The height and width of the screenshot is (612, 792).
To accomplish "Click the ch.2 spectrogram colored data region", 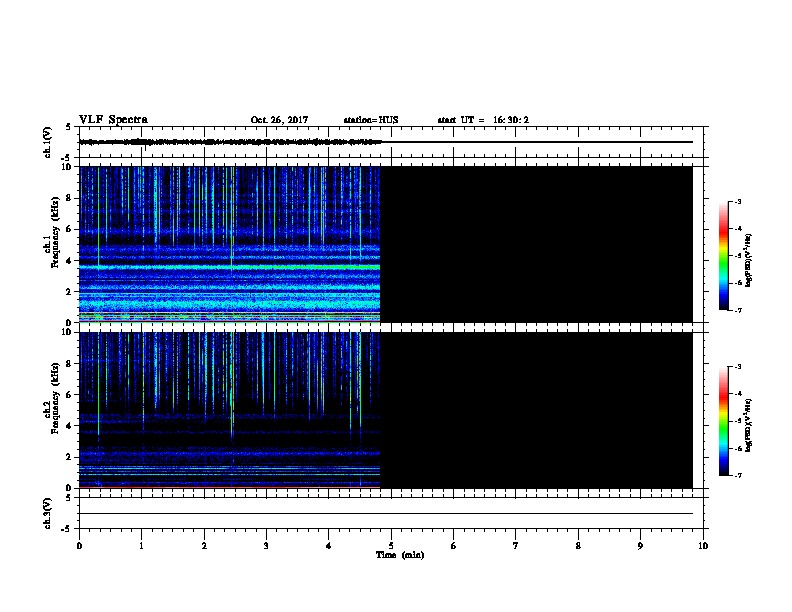I will coord(229,410).
